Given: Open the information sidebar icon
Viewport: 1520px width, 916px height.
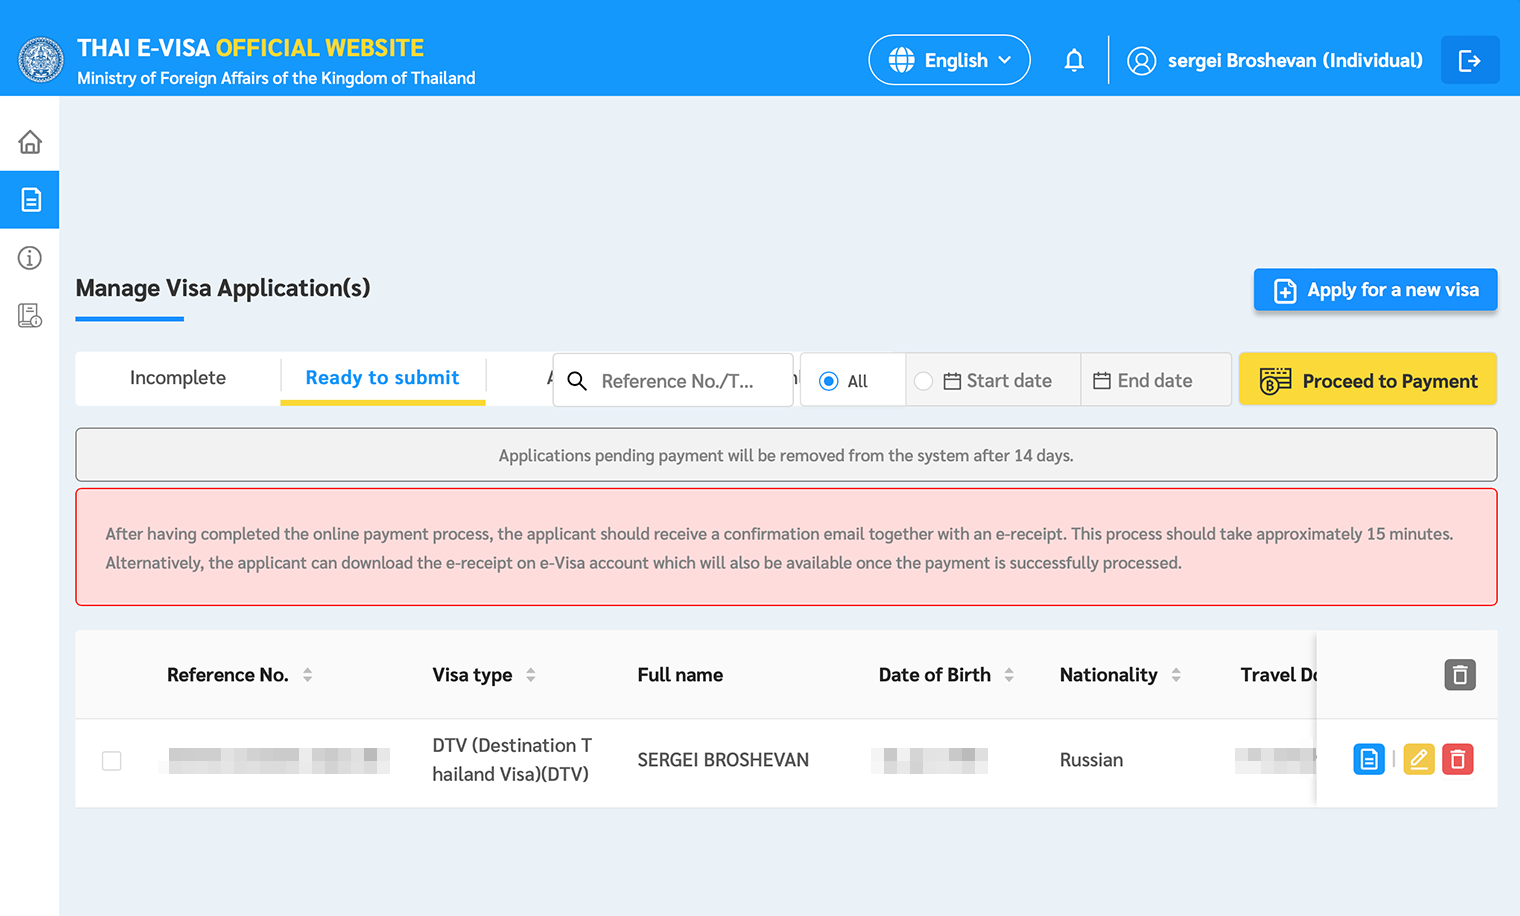Looking at the screenshot, I should 30,258.
